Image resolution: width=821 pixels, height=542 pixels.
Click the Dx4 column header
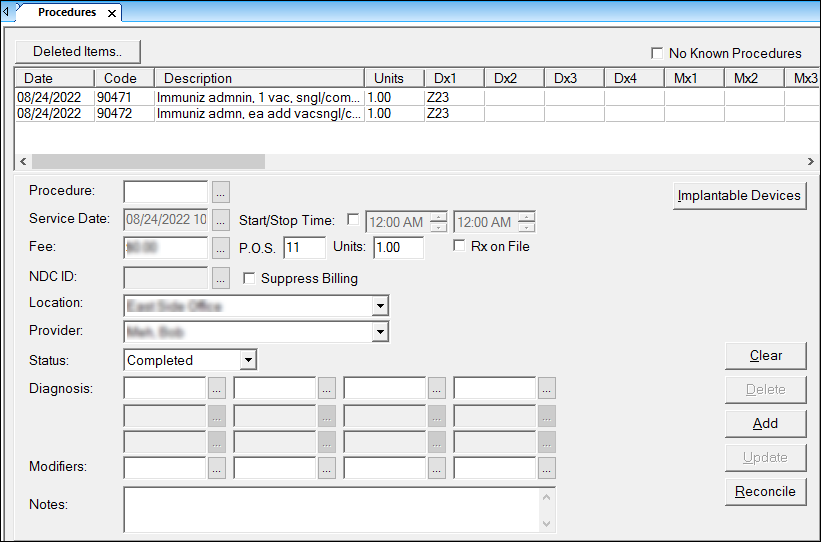[x=635, y=78]
